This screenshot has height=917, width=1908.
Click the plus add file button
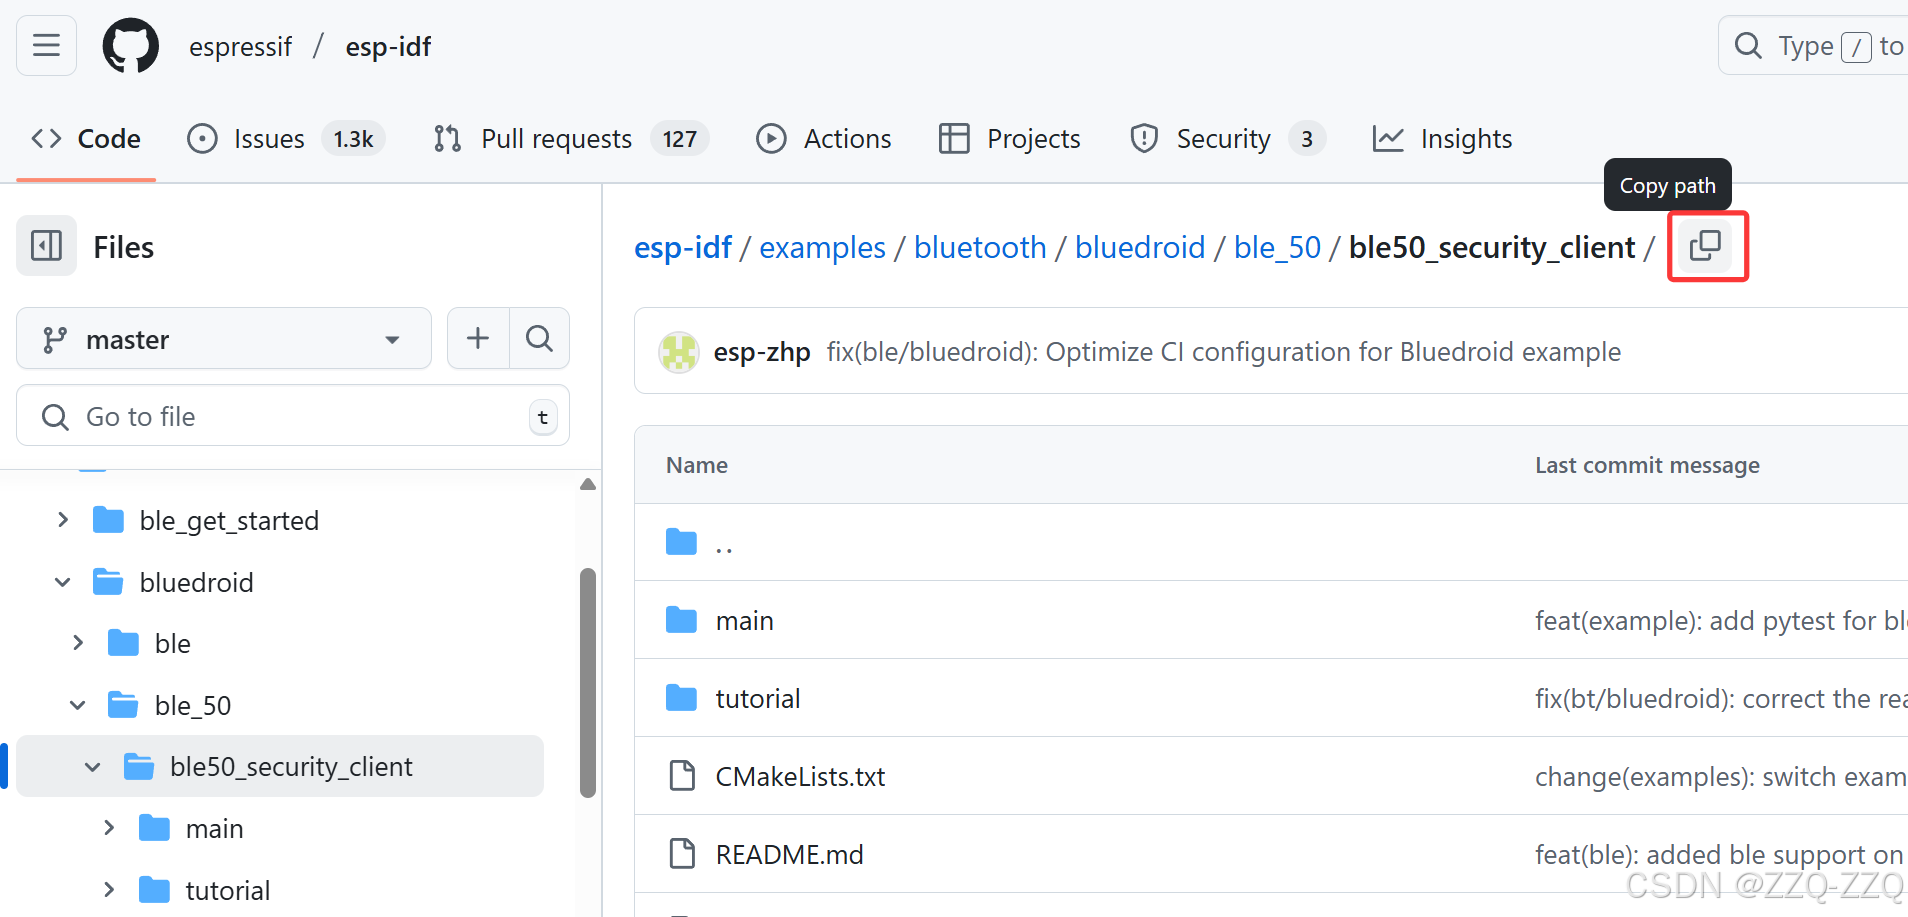[x=478, y=339]
